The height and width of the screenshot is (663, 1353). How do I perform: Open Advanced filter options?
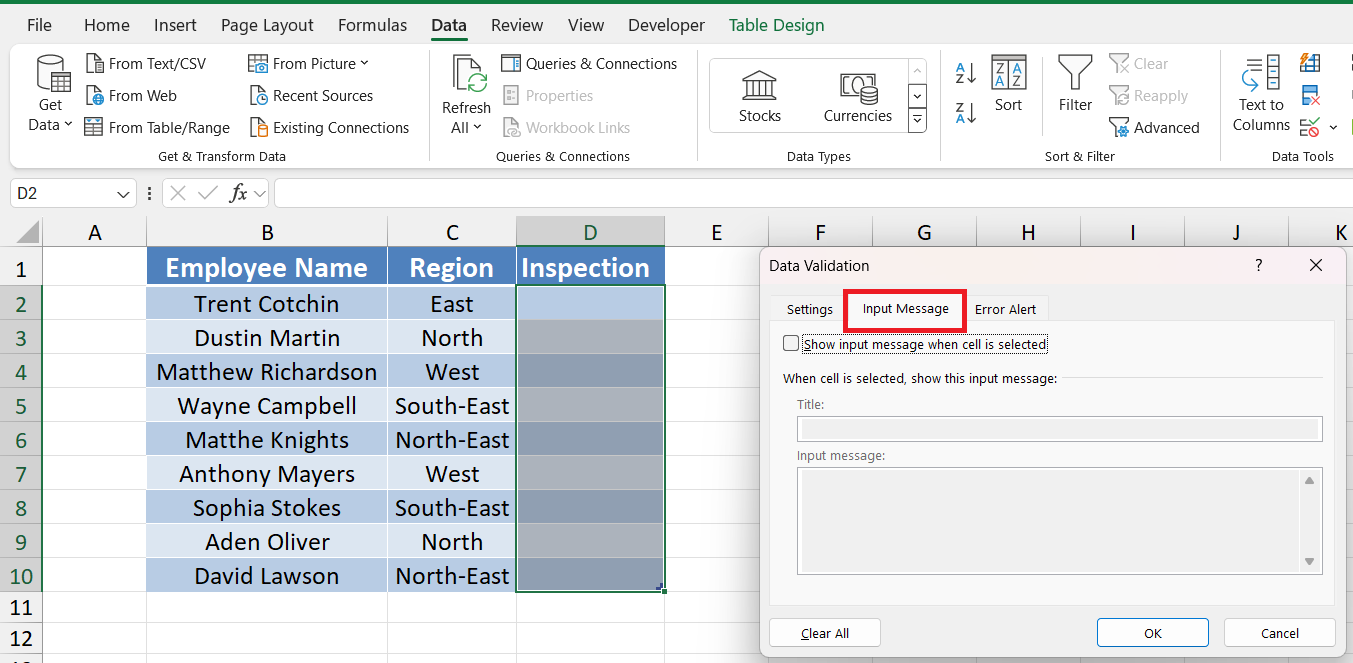1154,128
